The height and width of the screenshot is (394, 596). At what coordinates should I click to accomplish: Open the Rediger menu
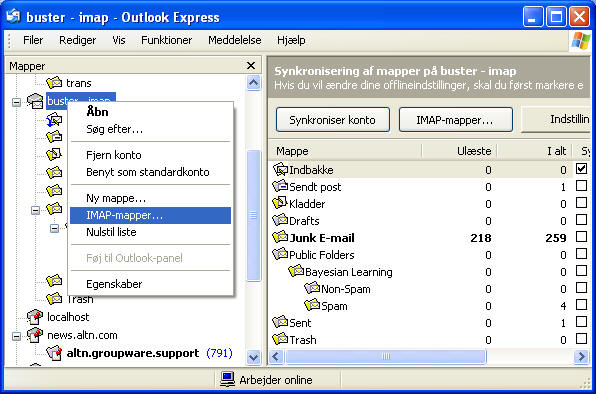point(78,40)
